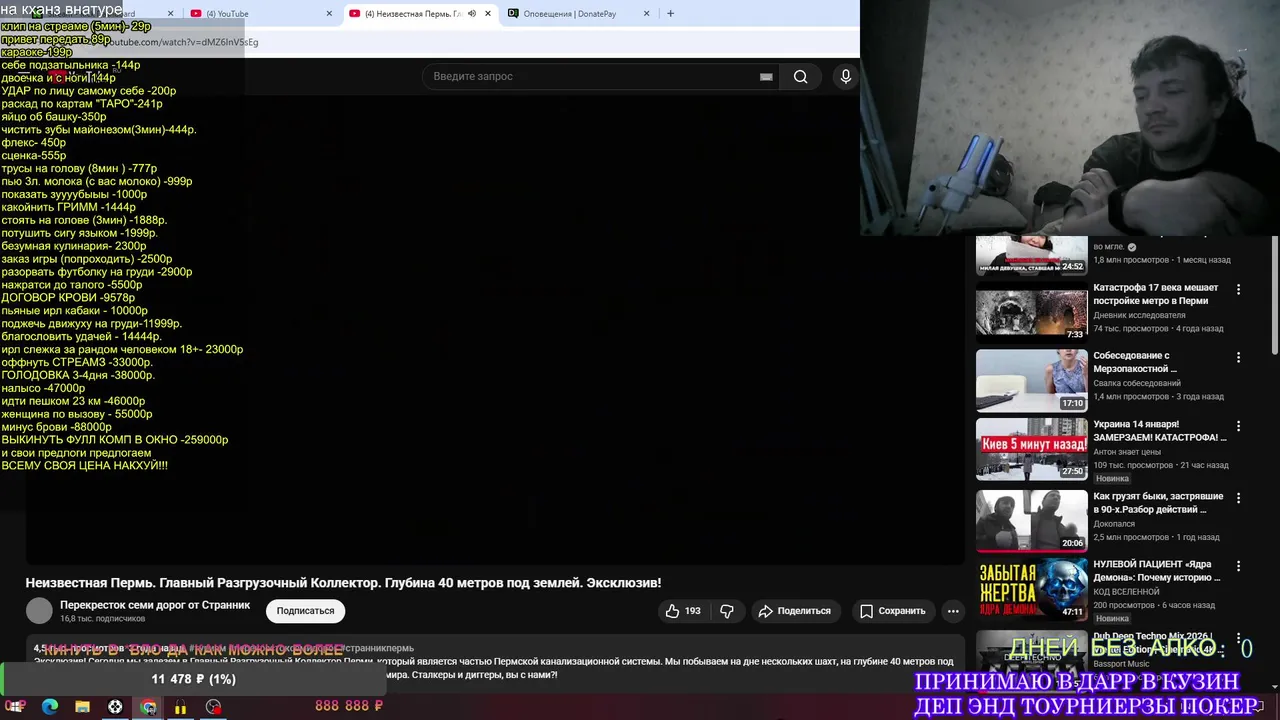The image size is (1280, 720).
Task: Open the options menu for Как грузят быки video
Action: [x=1239, y=498]
